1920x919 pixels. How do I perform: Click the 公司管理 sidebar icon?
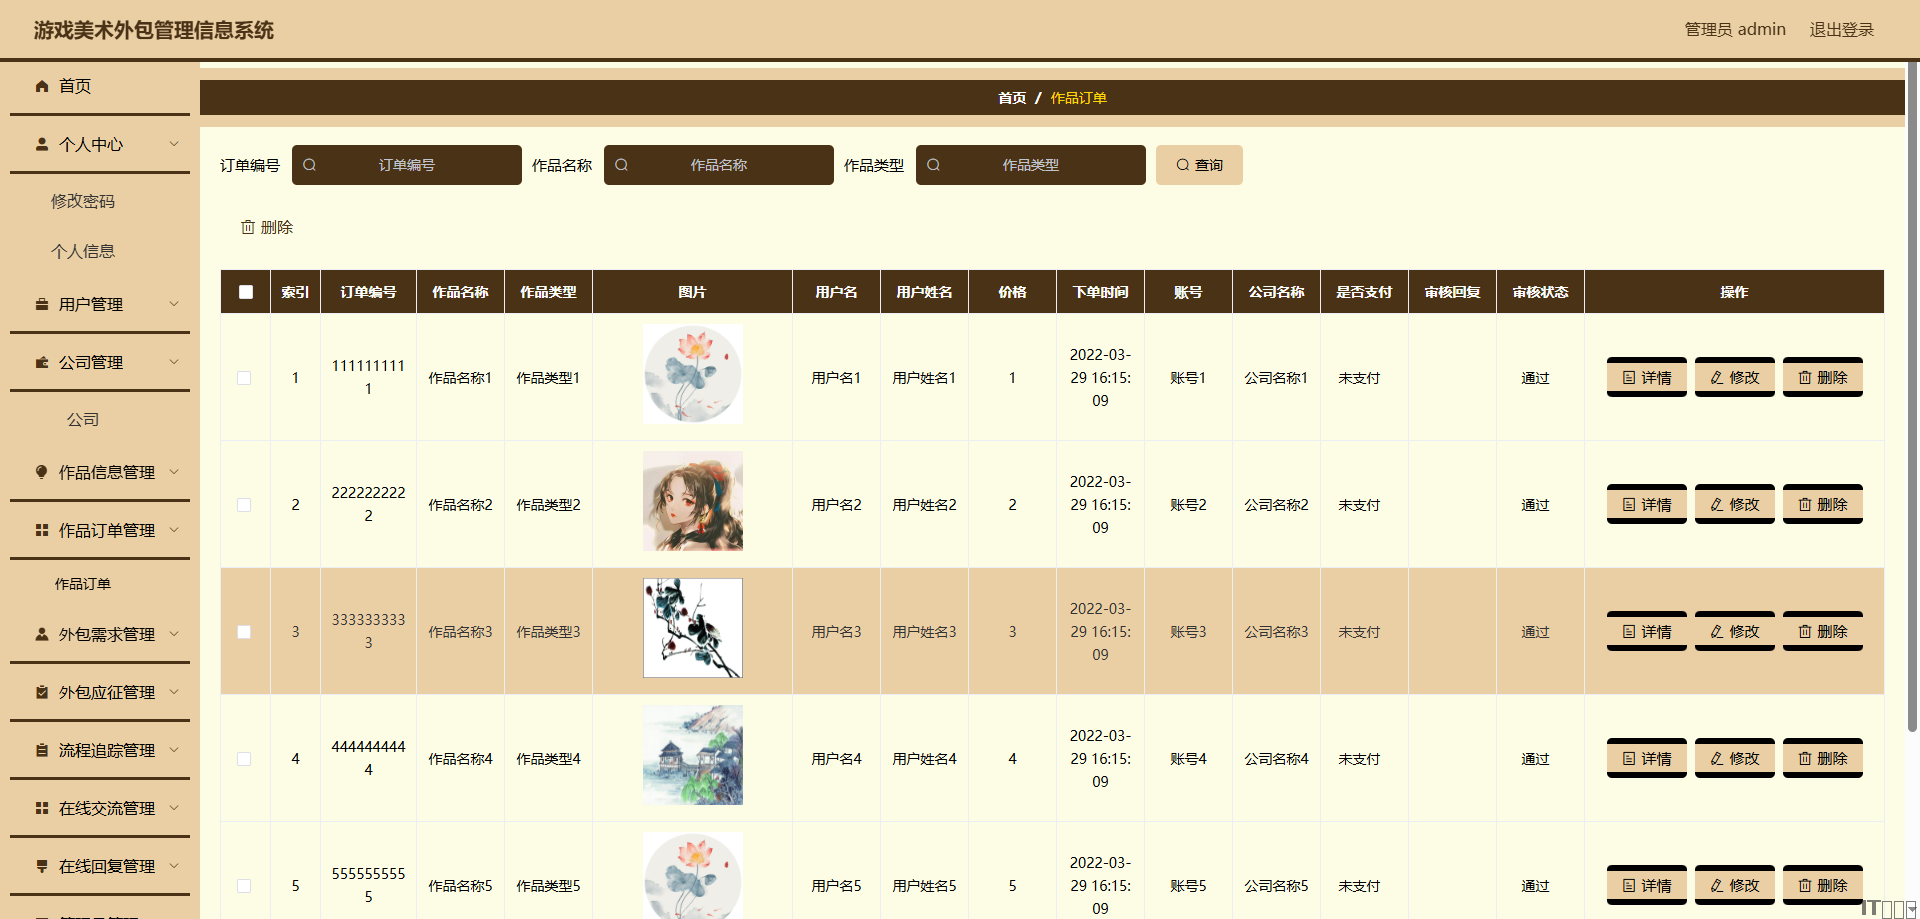[x=42, y=362]
